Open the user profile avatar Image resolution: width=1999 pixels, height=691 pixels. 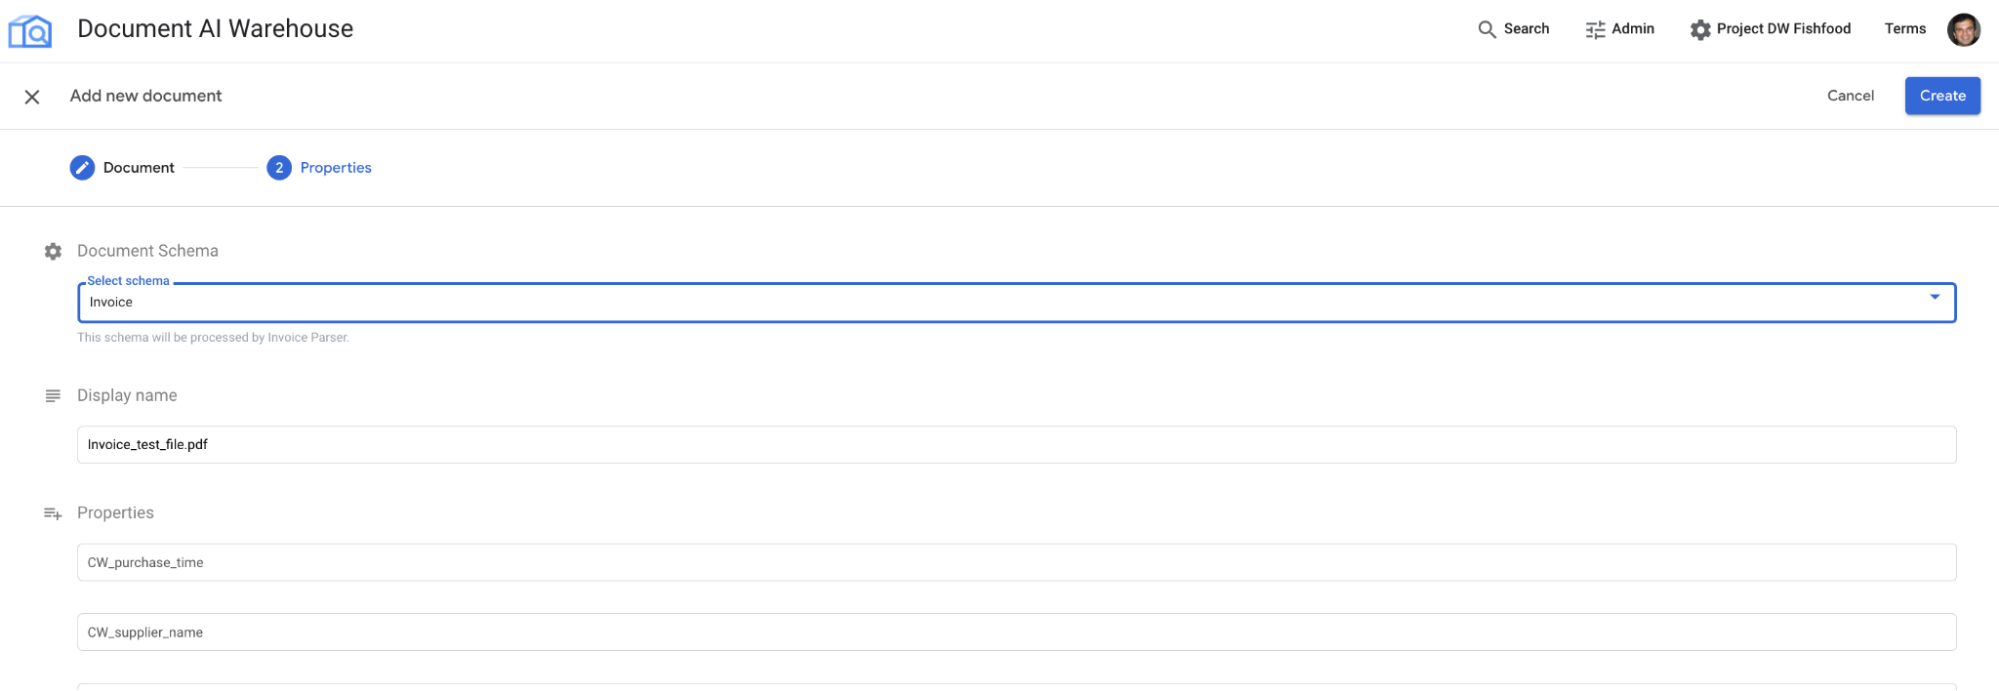tap(1963, 29)
